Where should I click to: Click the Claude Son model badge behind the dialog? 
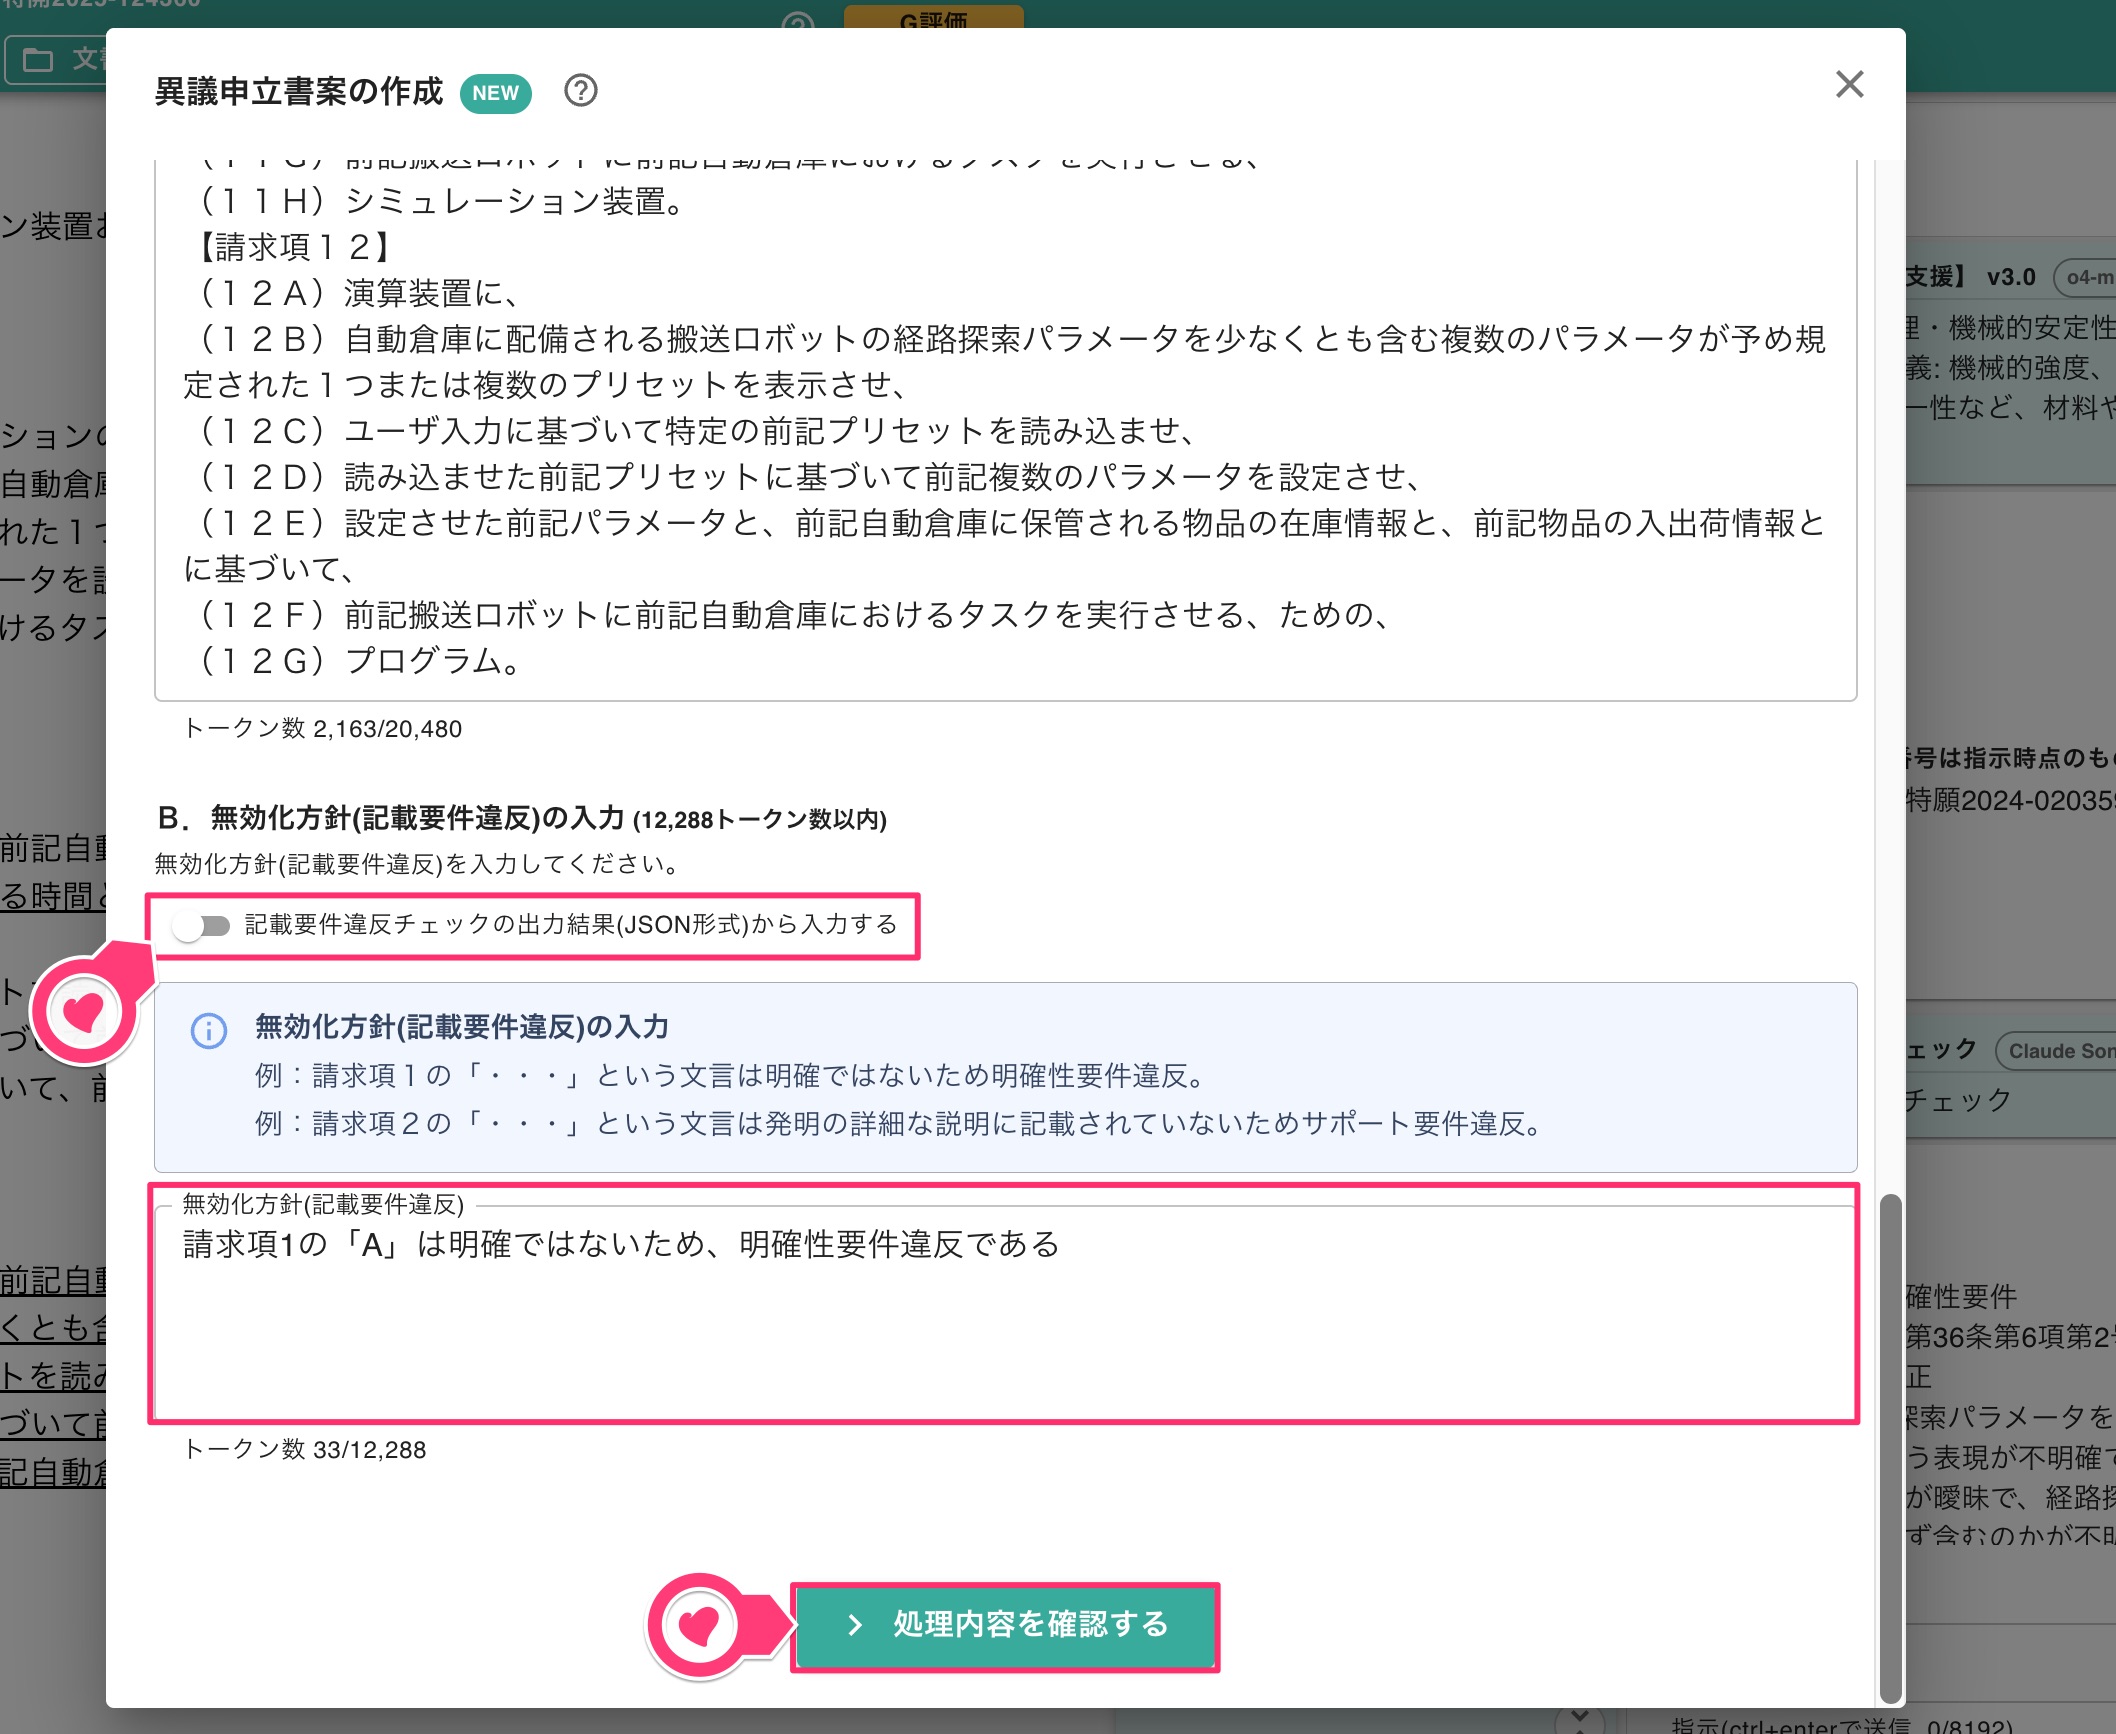tap(2058, 1051)
